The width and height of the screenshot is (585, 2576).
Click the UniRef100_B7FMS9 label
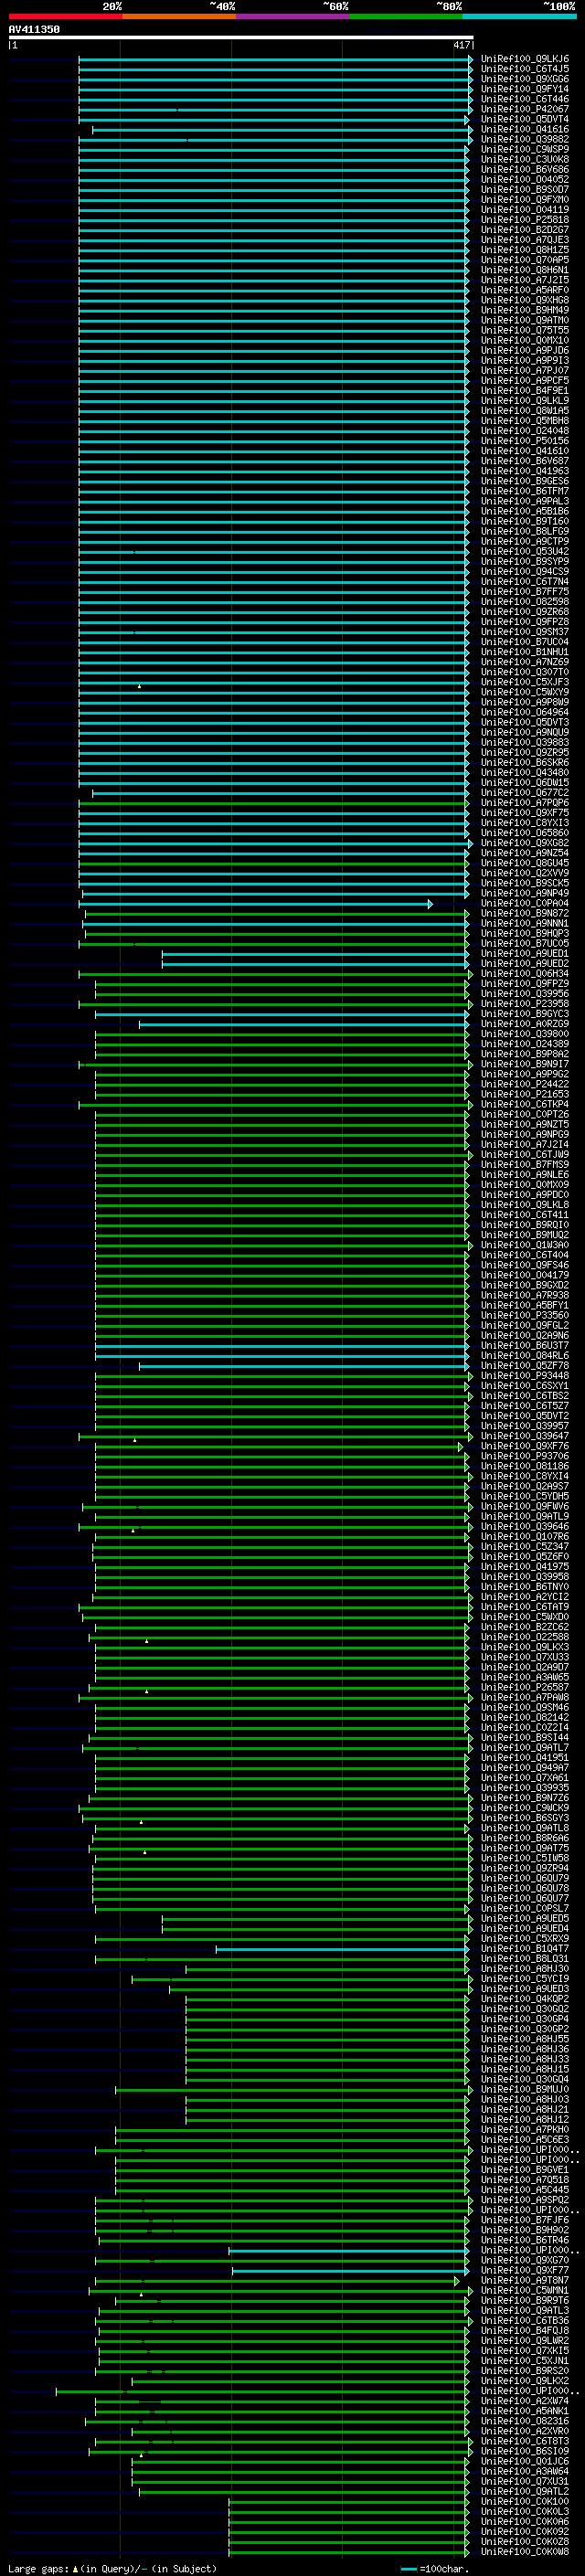click(525, 1164)
